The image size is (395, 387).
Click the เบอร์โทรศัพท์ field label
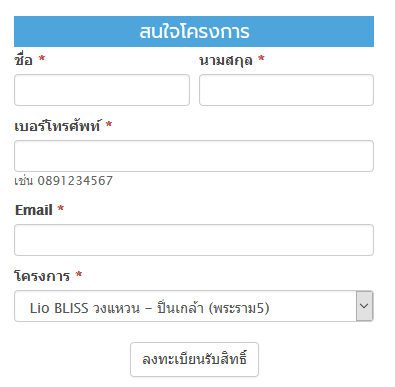[57, 126]
